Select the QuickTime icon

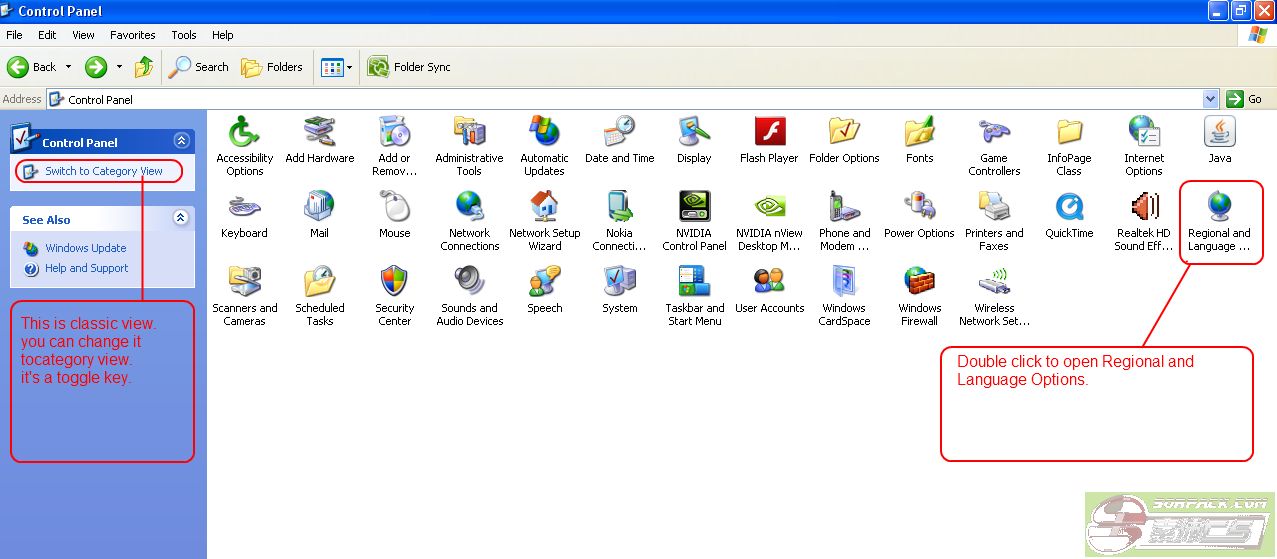coord(1069,208)
